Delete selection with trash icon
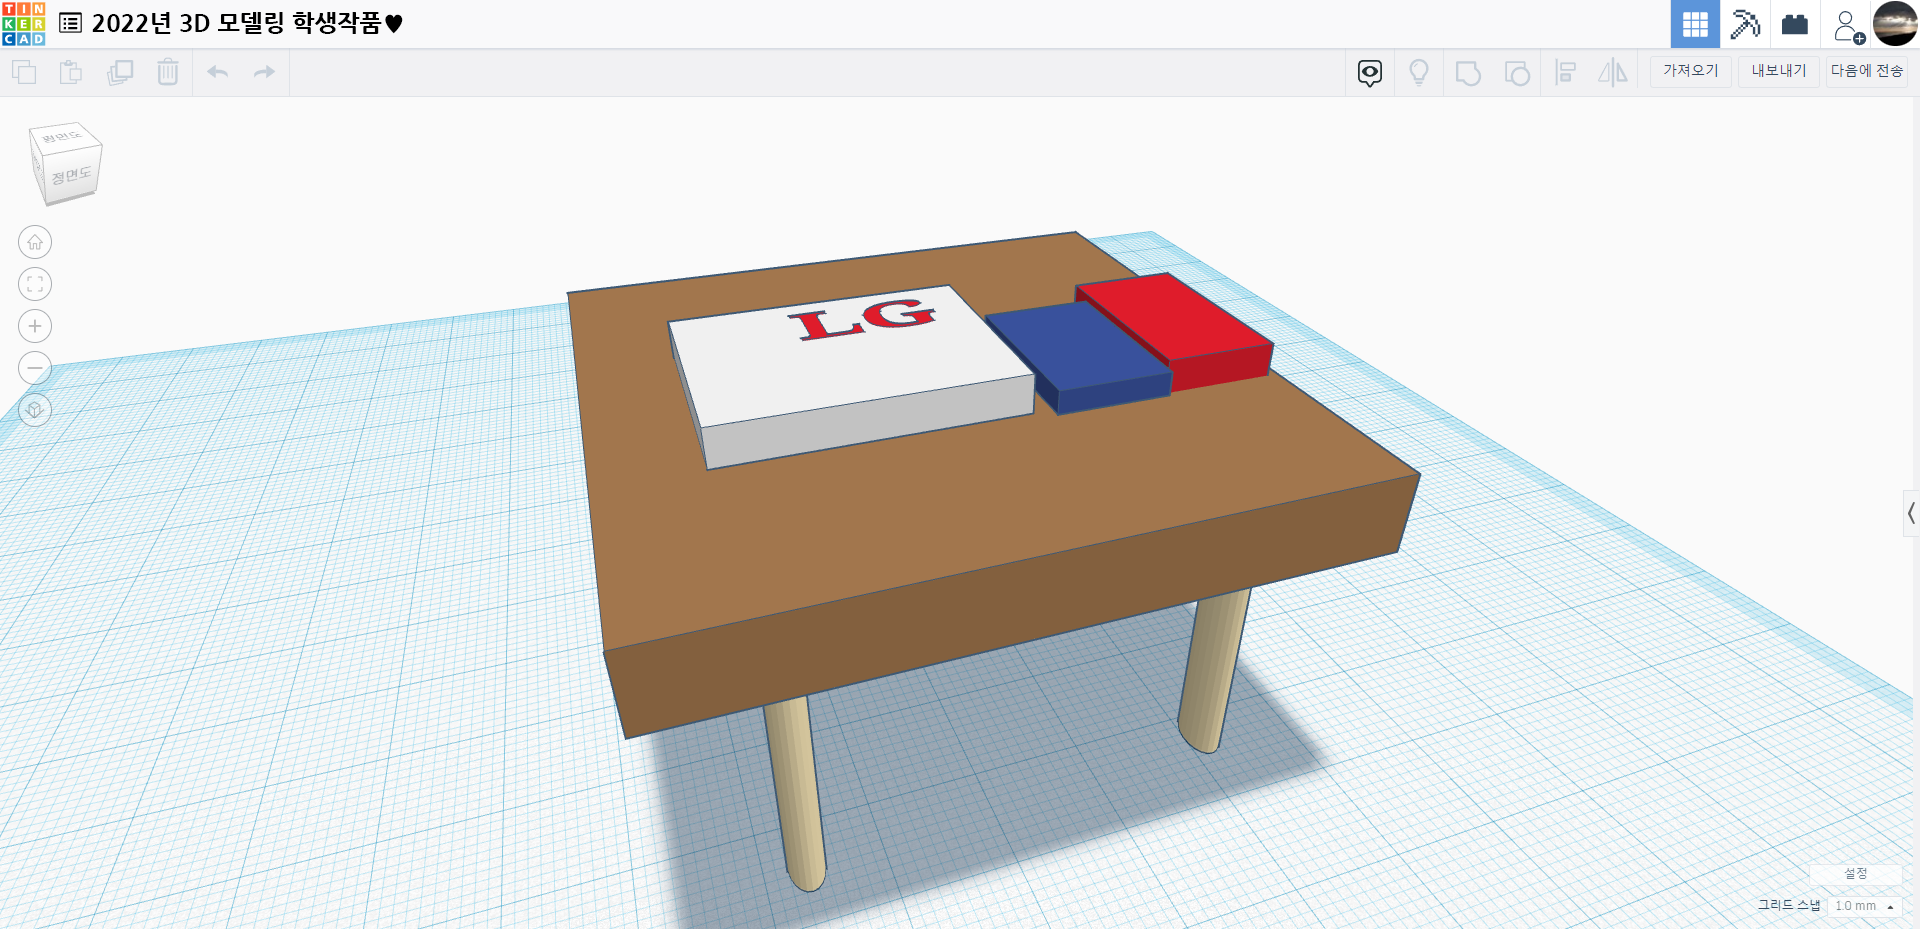The height and width of the screenshot is (929, 1920). click(x=168, y=72)
